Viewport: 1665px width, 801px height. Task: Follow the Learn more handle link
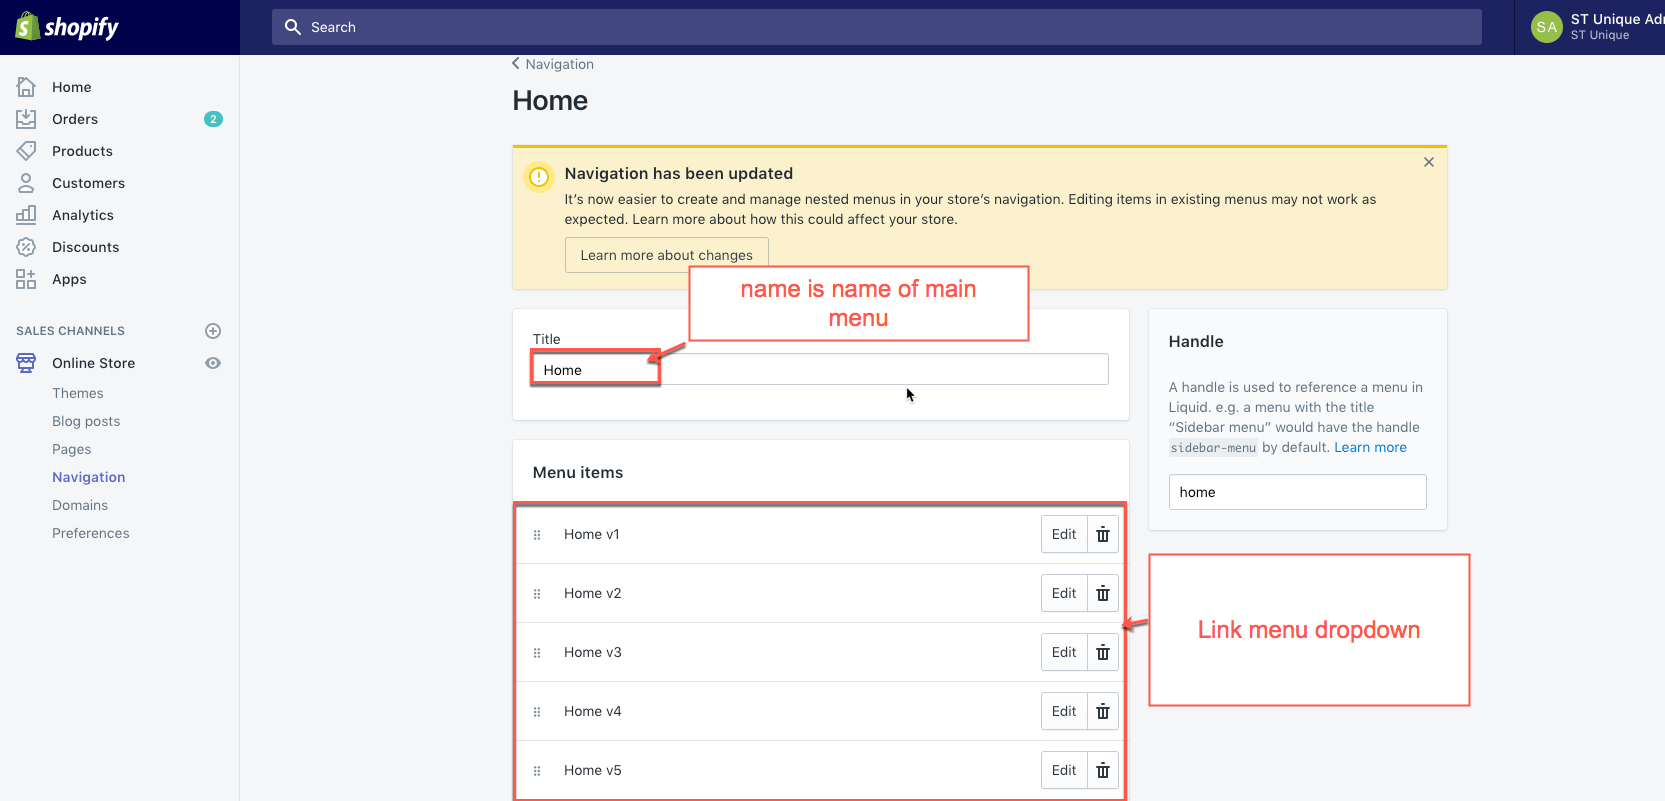coord(1370,447)
